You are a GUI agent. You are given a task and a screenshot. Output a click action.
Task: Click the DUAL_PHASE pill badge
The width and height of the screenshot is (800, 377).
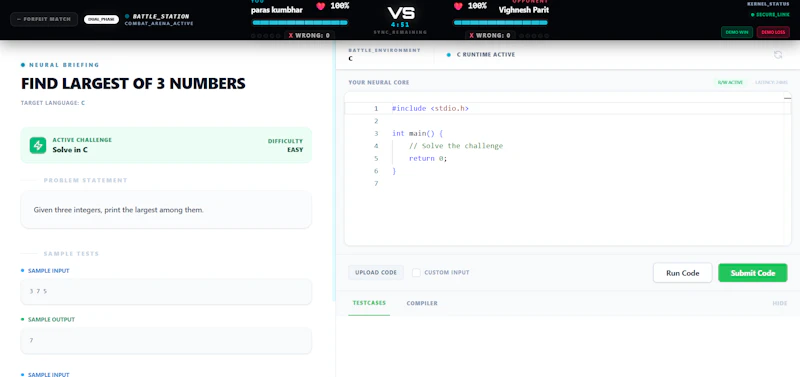pyautogui.click(x=101, y=19)
